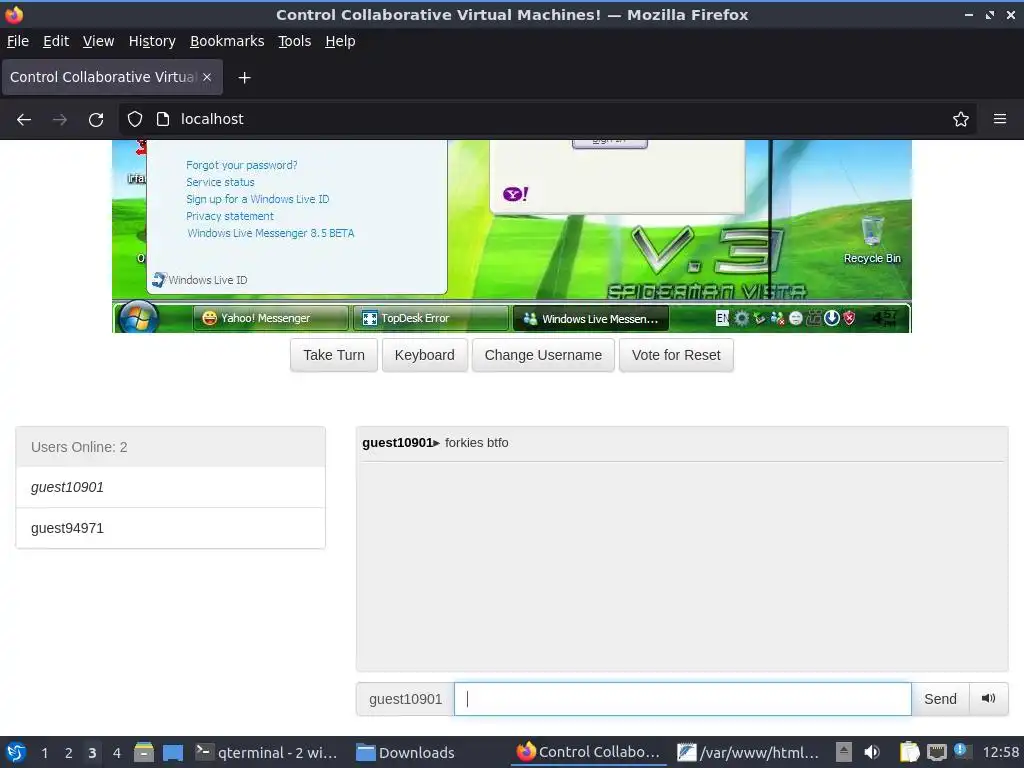Image resolution: width=1024 pixels, height=768 pixels.
Task: Switch to the /var/www/html editor window
Action: pos(748,752)
